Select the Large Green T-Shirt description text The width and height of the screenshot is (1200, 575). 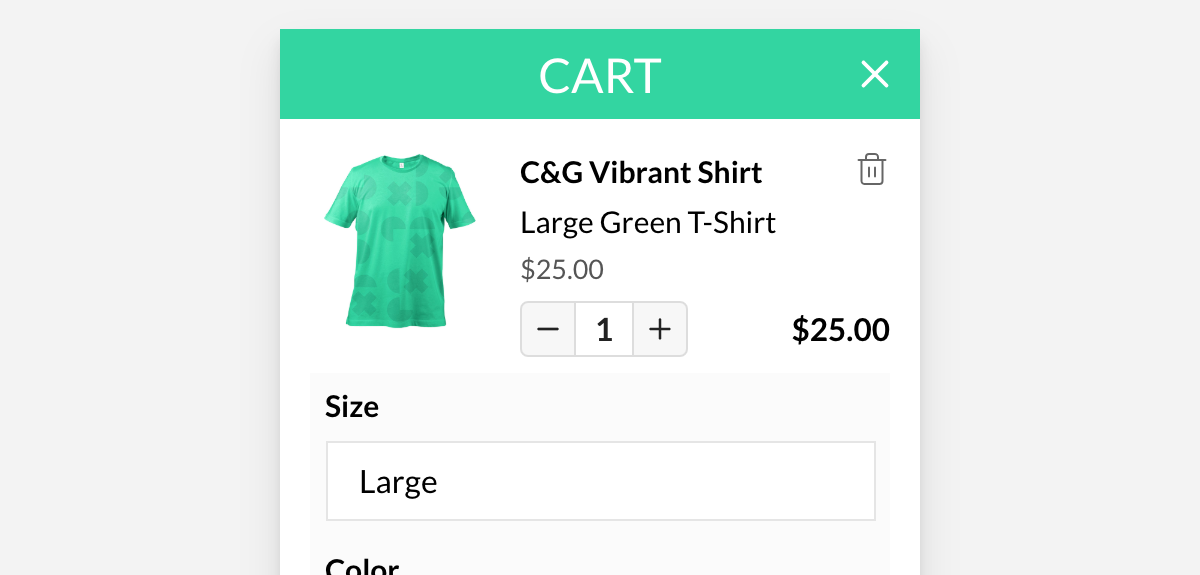[648, 222]
